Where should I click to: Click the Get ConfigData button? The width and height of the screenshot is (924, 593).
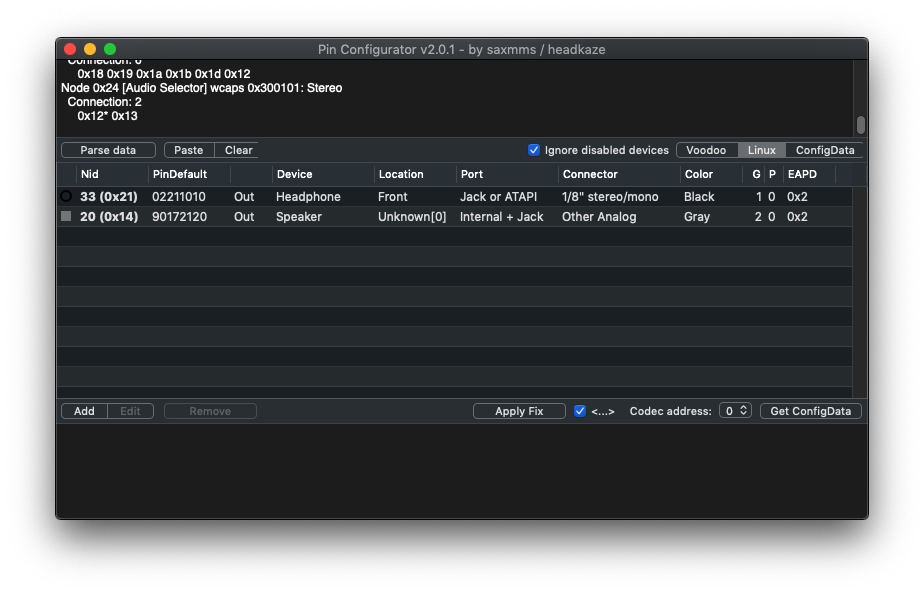[x=811, y=411]
